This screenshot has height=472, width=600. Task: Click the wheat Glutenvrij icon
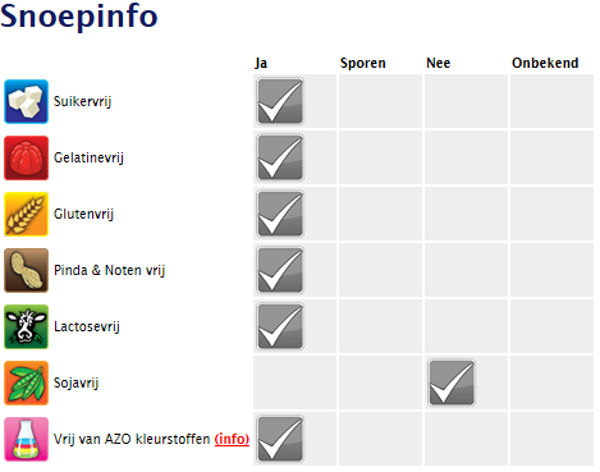click(x=26, y=213)
